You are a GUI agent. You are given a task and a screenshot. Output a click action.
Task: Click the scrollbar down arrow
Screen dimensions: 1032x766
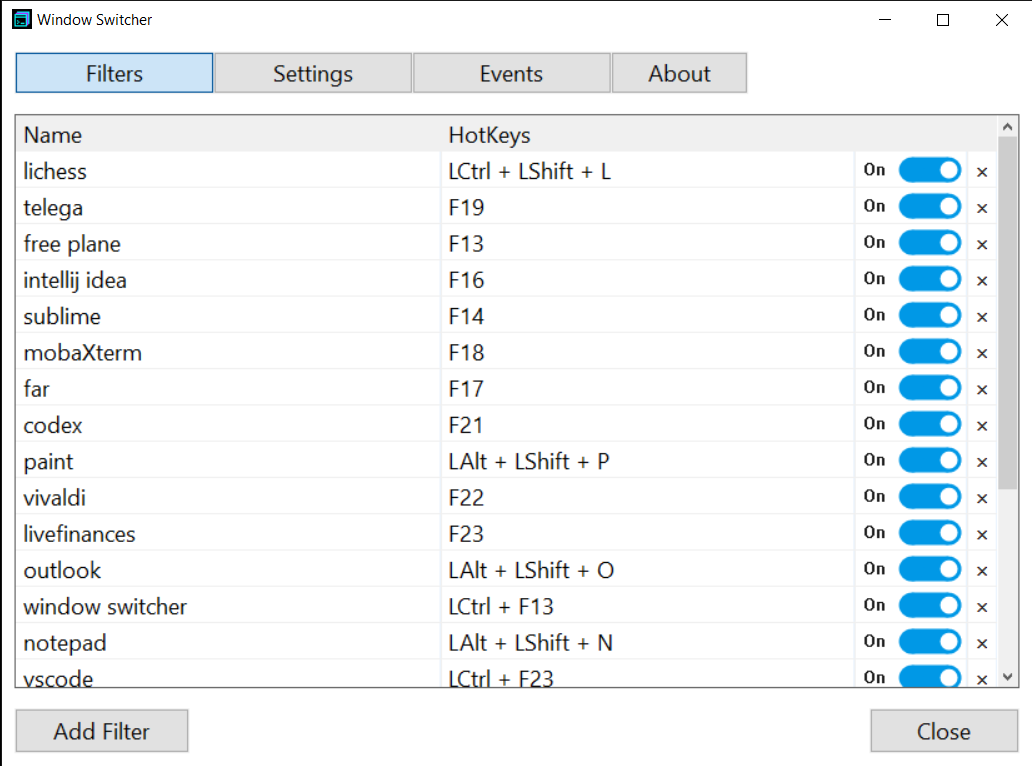pos(1007,677)
